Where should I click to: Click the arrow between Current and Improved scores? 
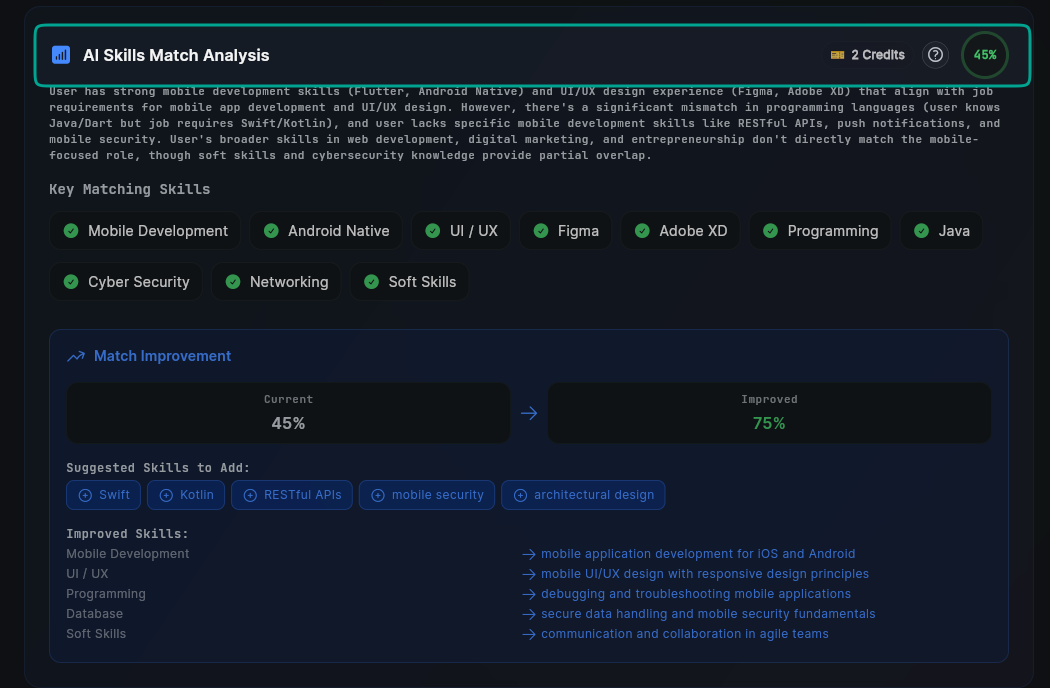(529, 412)
